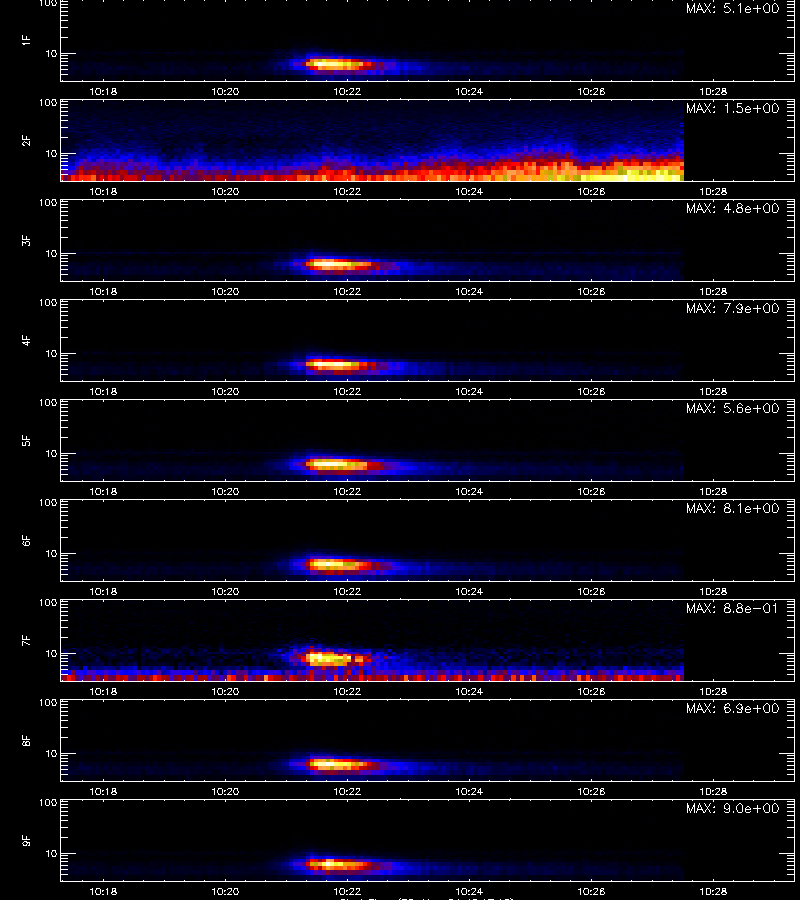Click the 100 y-axis value of panel 7F

pyautogui.click(x=48, y=603)
